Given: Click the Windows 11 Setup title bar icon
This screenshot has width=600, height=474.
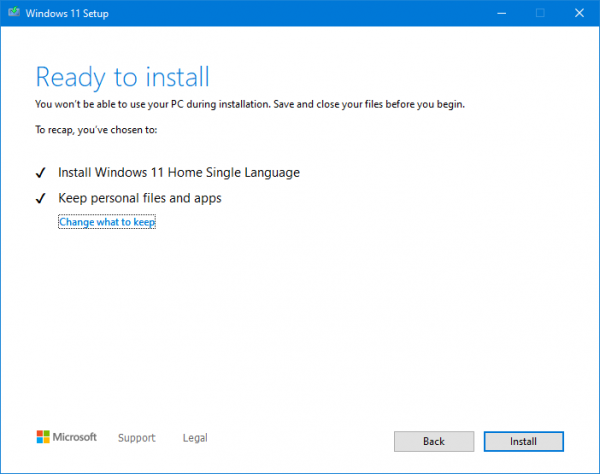Looking at the screenshot, I should click(x=14, y=13).
